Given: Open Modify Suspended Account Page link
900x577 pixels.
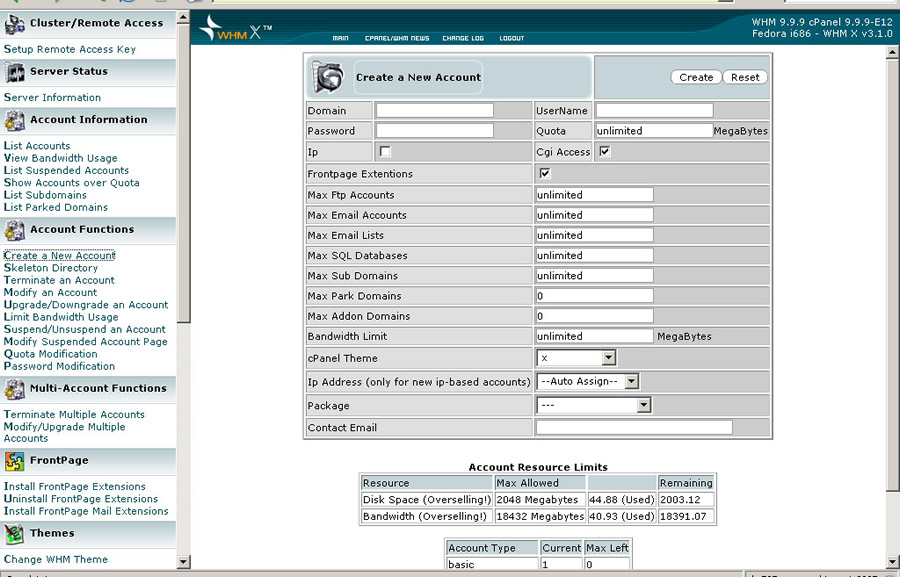Looking at the screenshot, I should 86,342.
